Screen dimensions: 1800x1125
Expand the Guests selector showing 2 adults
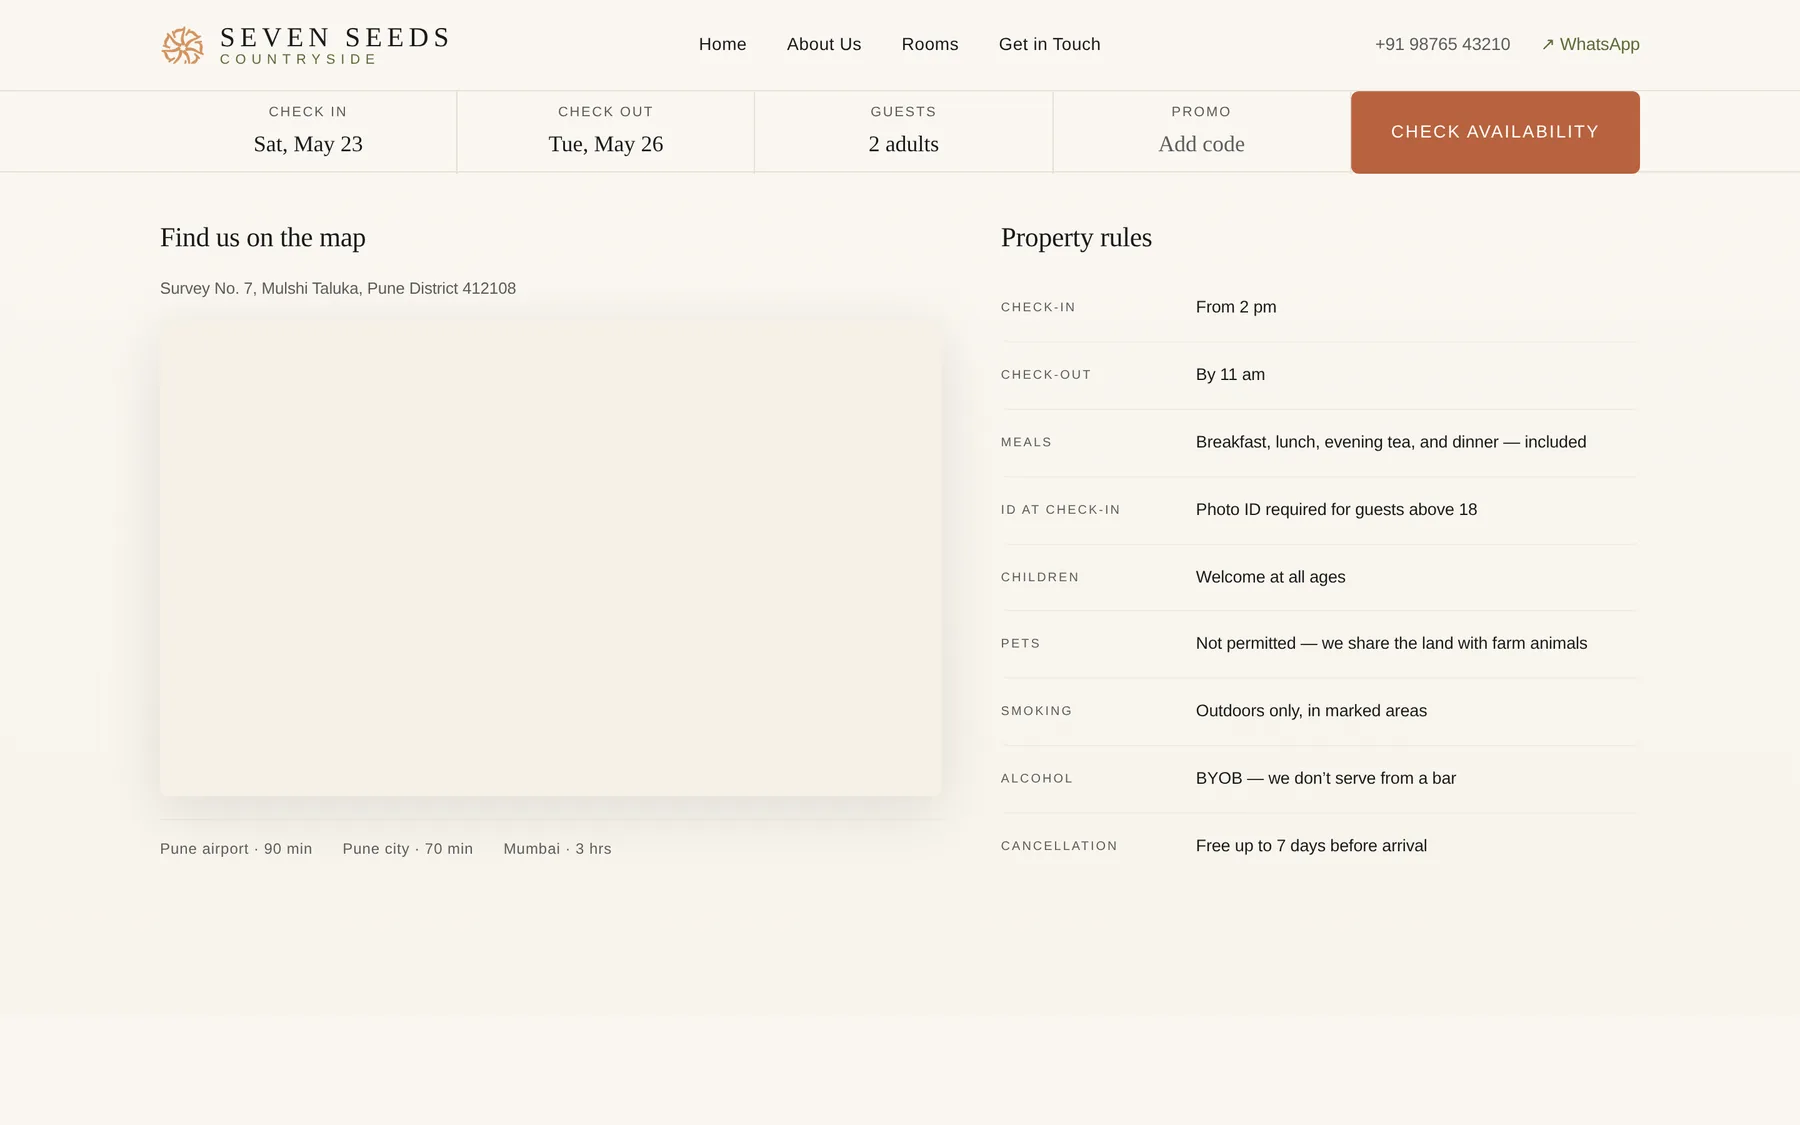click(x=903, y=132)
